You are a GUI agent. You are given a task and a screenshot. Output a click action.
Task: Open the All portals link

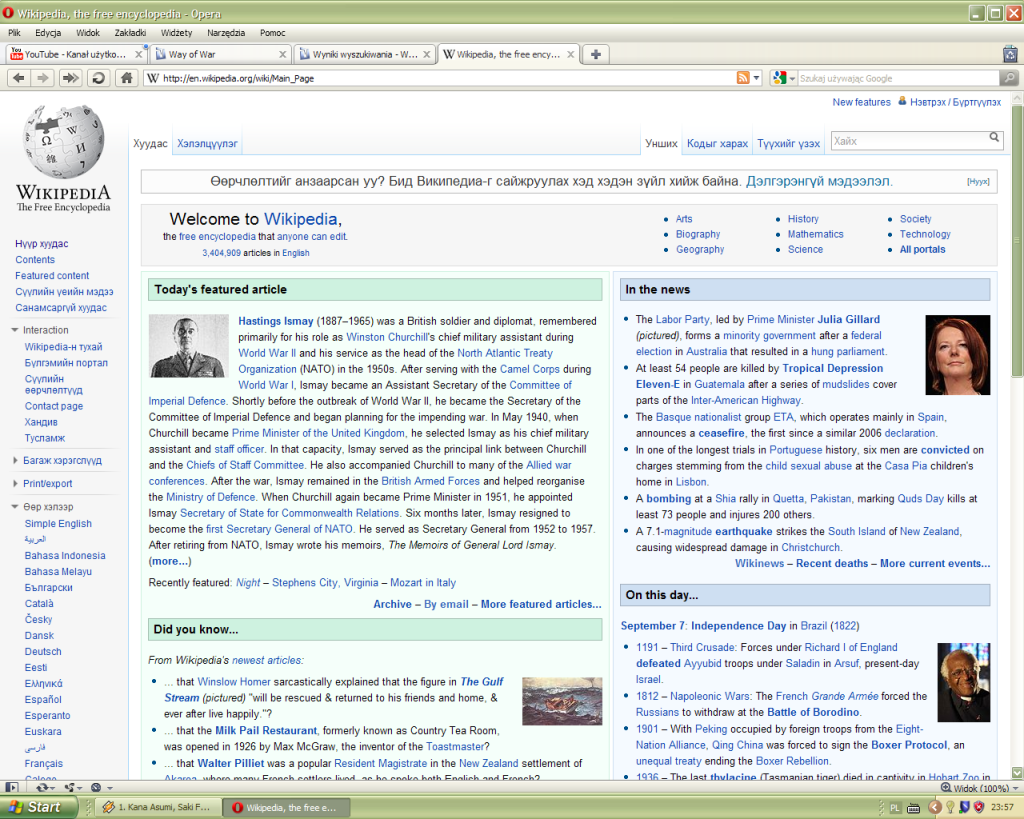coord(922,249)
